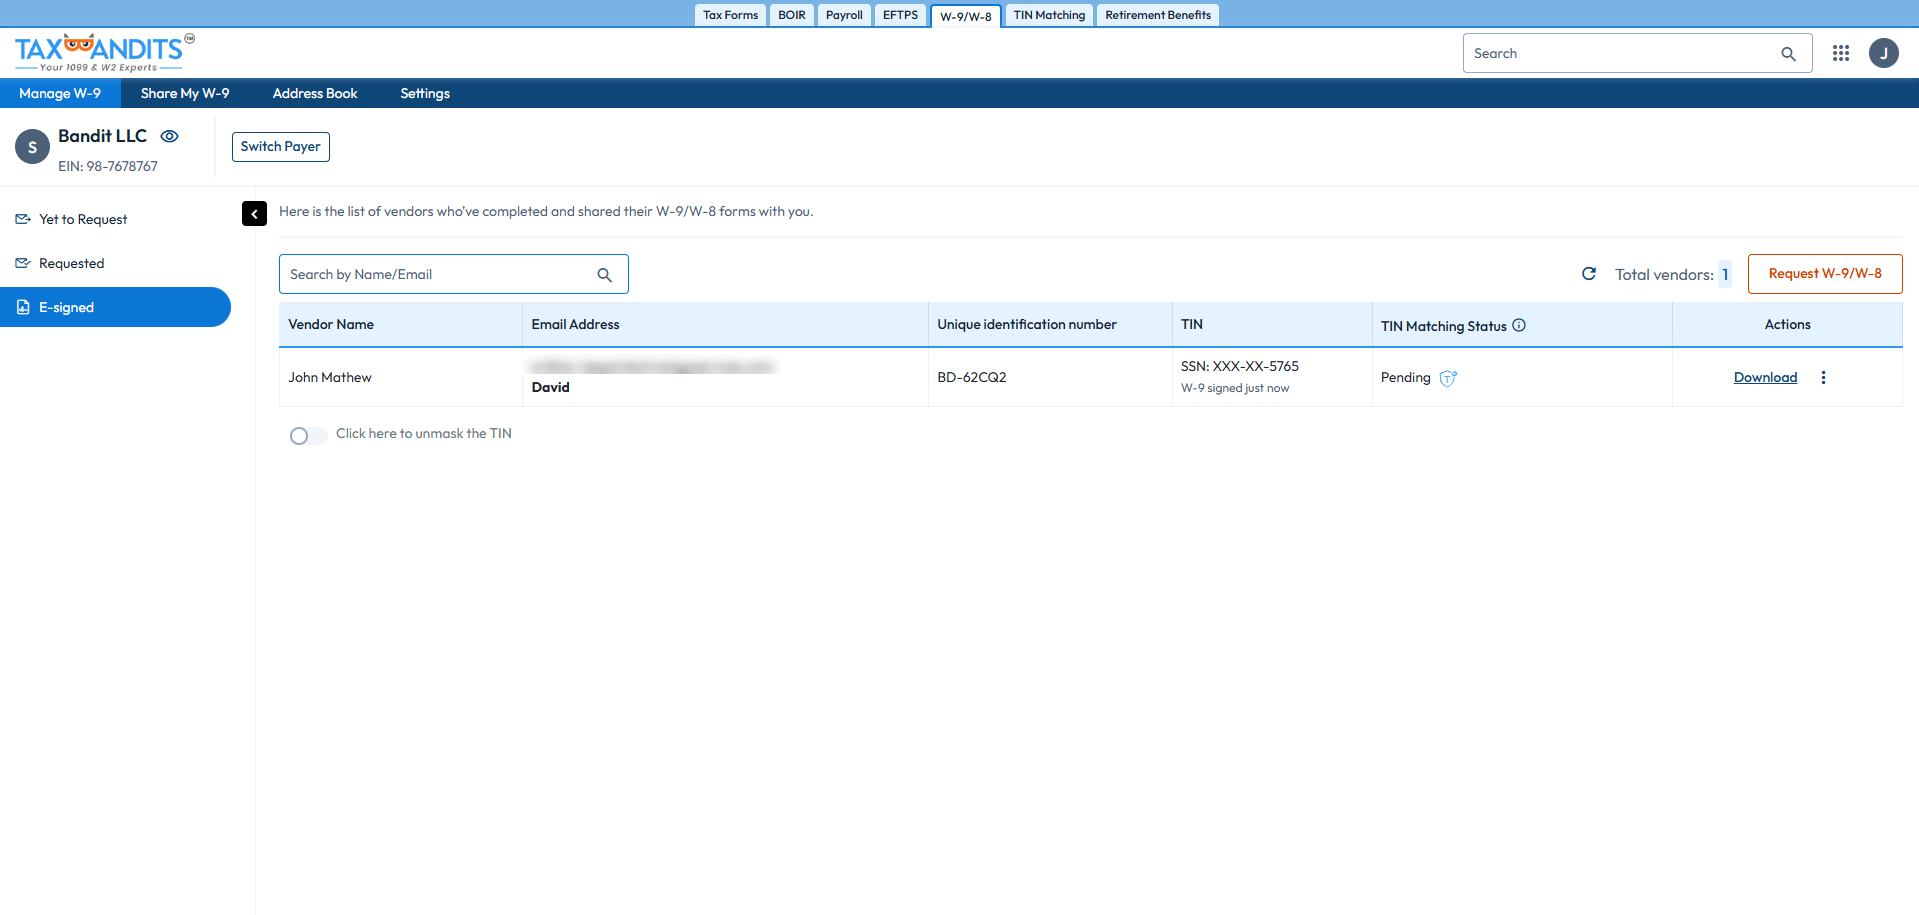Switch to the Payroll tab
The height and width of the screenshot is (915, 1919).
click(x=844, y=15)
